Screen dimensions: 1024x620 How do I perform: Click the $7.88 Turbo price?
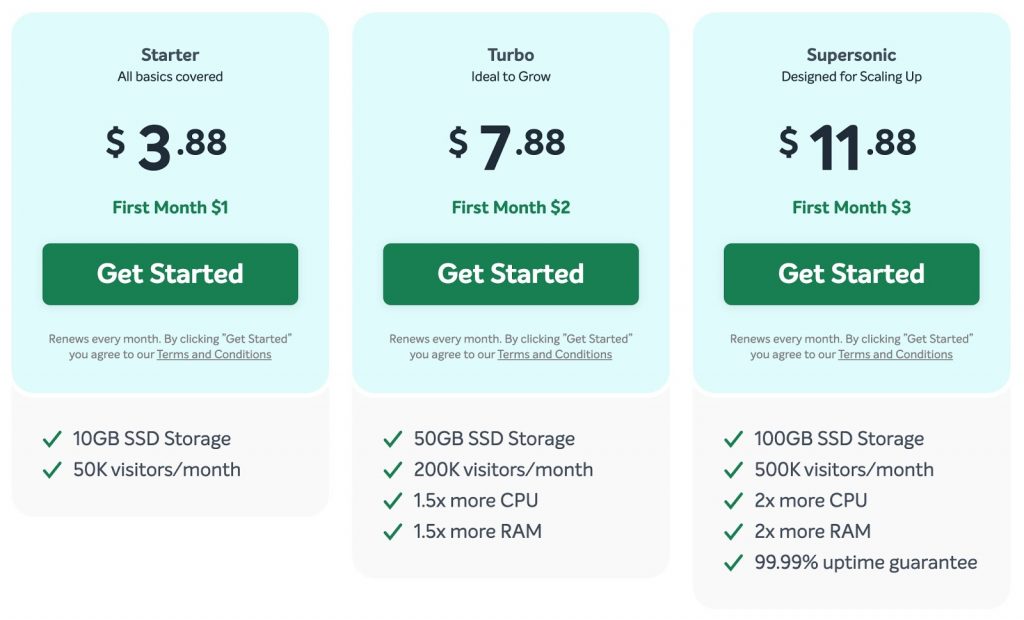click(x=507, y=147)
